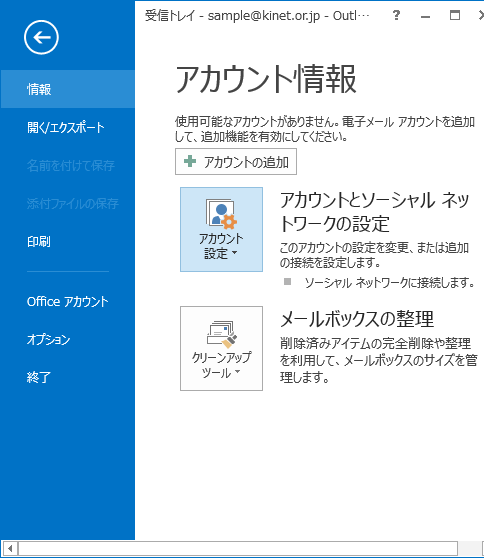484x558 pixels.
Task: Click the アカウントとソーシャル ネットワークの設定 heading
Action: click(375, 211)
